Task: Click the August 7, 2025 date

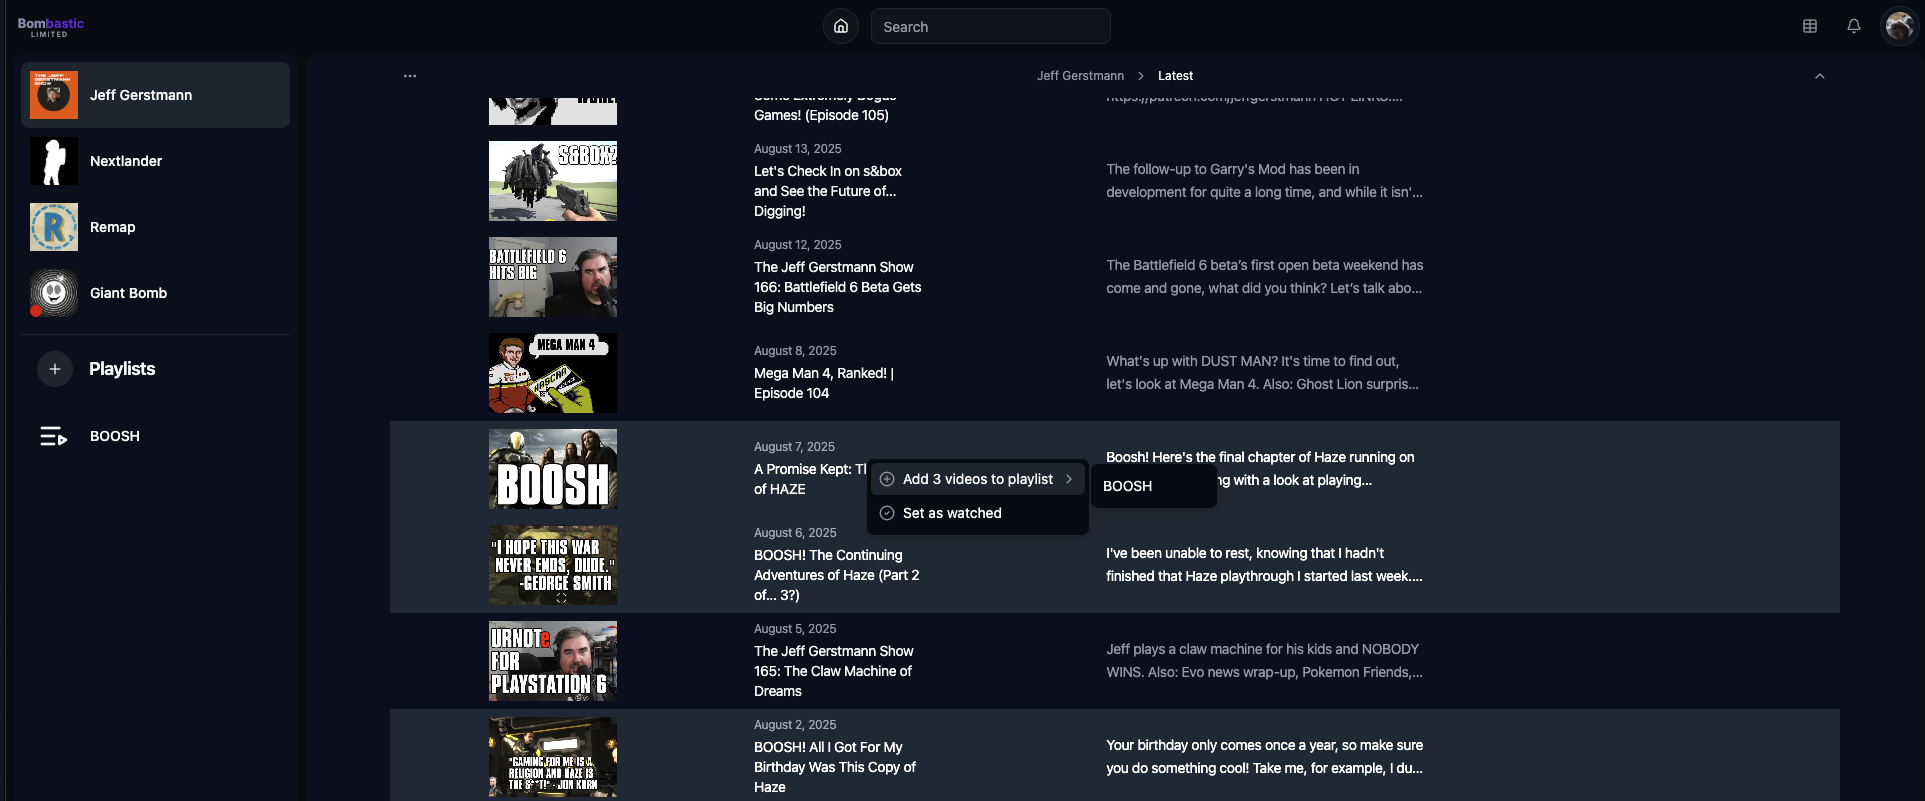Action: (x=794, y=447)
